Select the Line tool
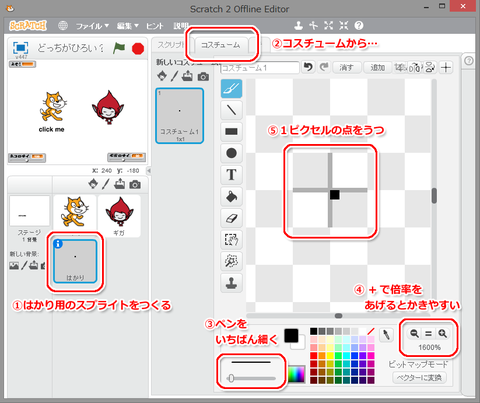 (231, 110)
